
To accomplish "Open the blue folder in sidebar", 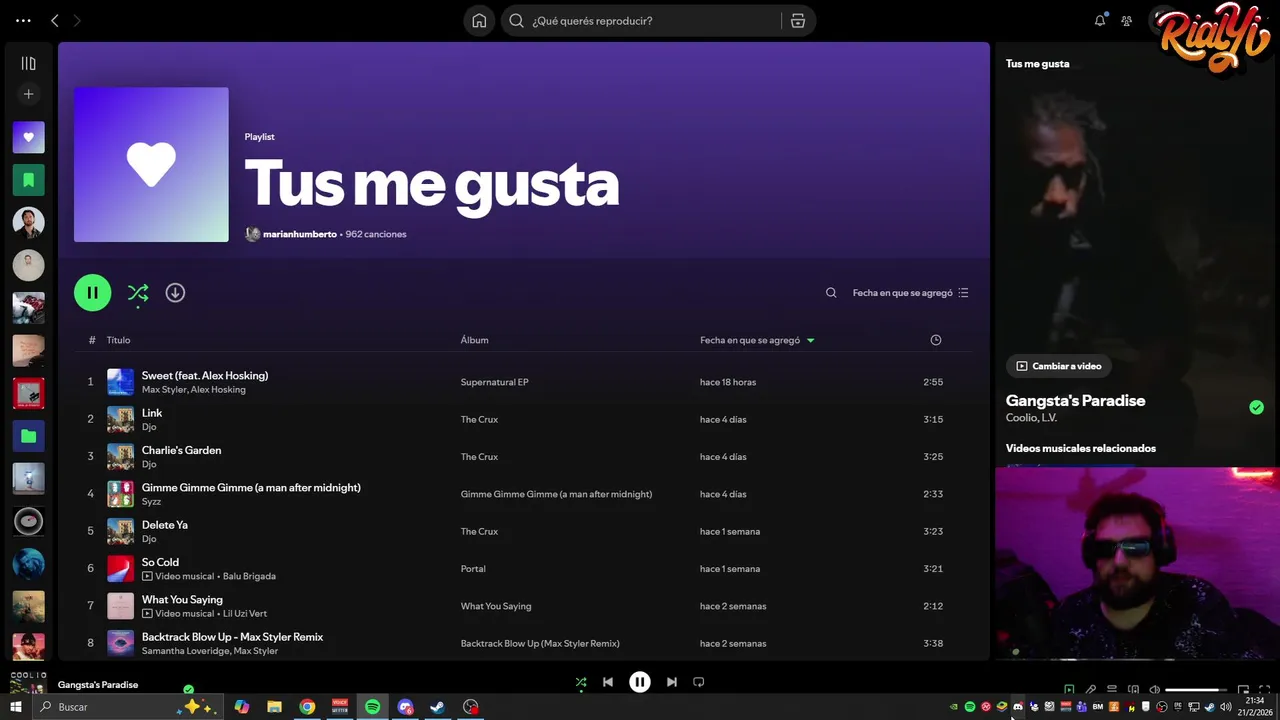I will click(28, 436).
